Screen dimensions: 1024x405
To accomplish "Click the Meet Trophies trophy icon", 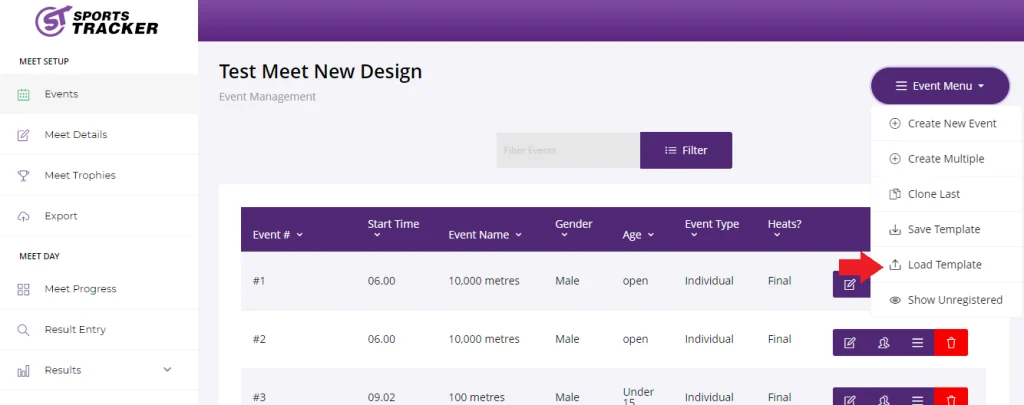I will (x=24, y=176).
